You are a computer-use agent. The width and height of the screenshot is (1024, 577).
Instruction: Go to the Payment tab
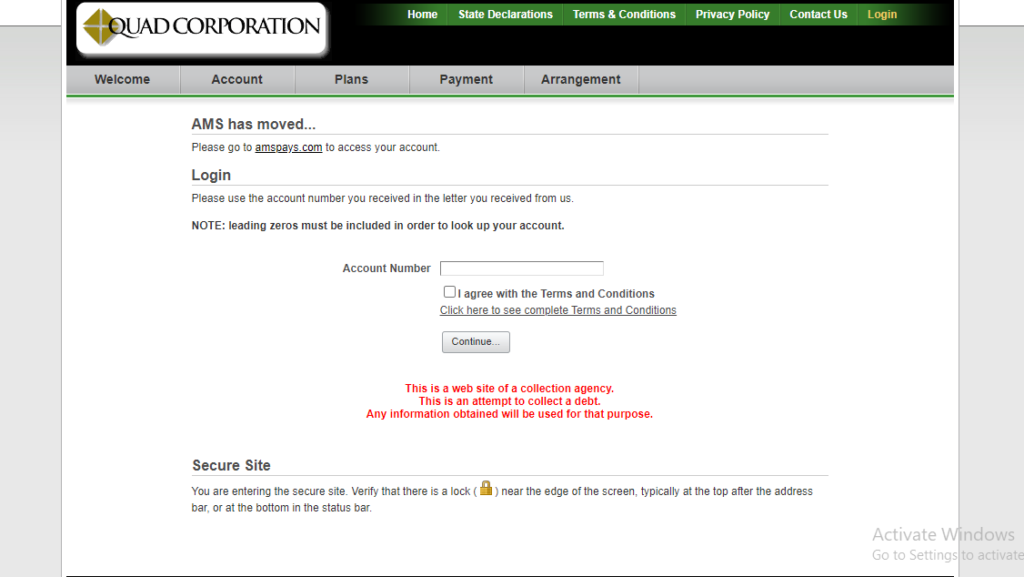point(466,80)
